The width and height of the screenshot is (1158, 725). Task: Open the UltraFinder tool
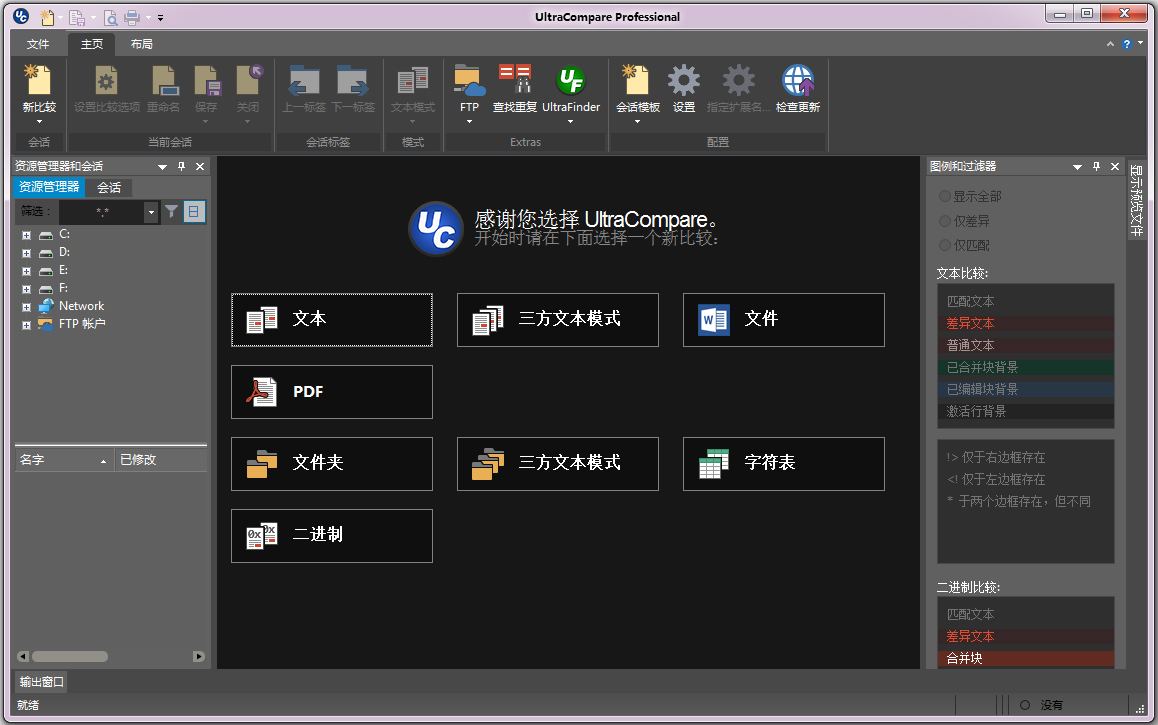[570, 82]
